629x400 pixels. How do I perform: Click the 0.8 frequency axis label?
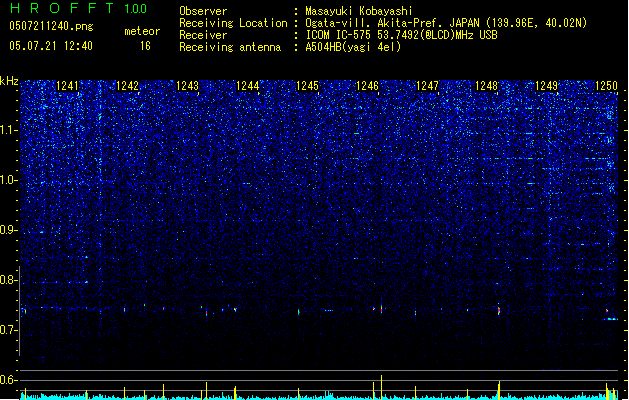pyautogui.click(x=9, y=280)
